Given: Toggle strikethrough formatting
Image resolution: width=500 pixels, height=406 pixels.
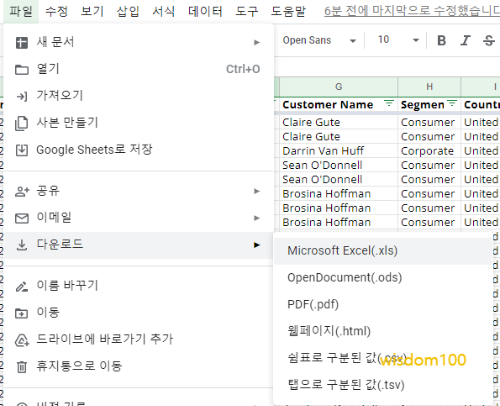Looking at the screenshot, I should (x=489, y=40).
